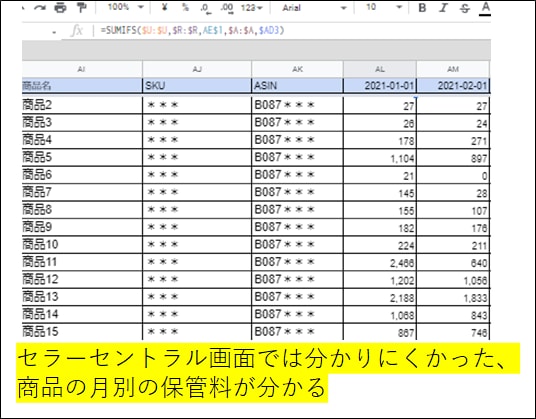Toggle italic formatting
Image resolution: width=536 pixels, height=419 pixels.
(444, 8)
